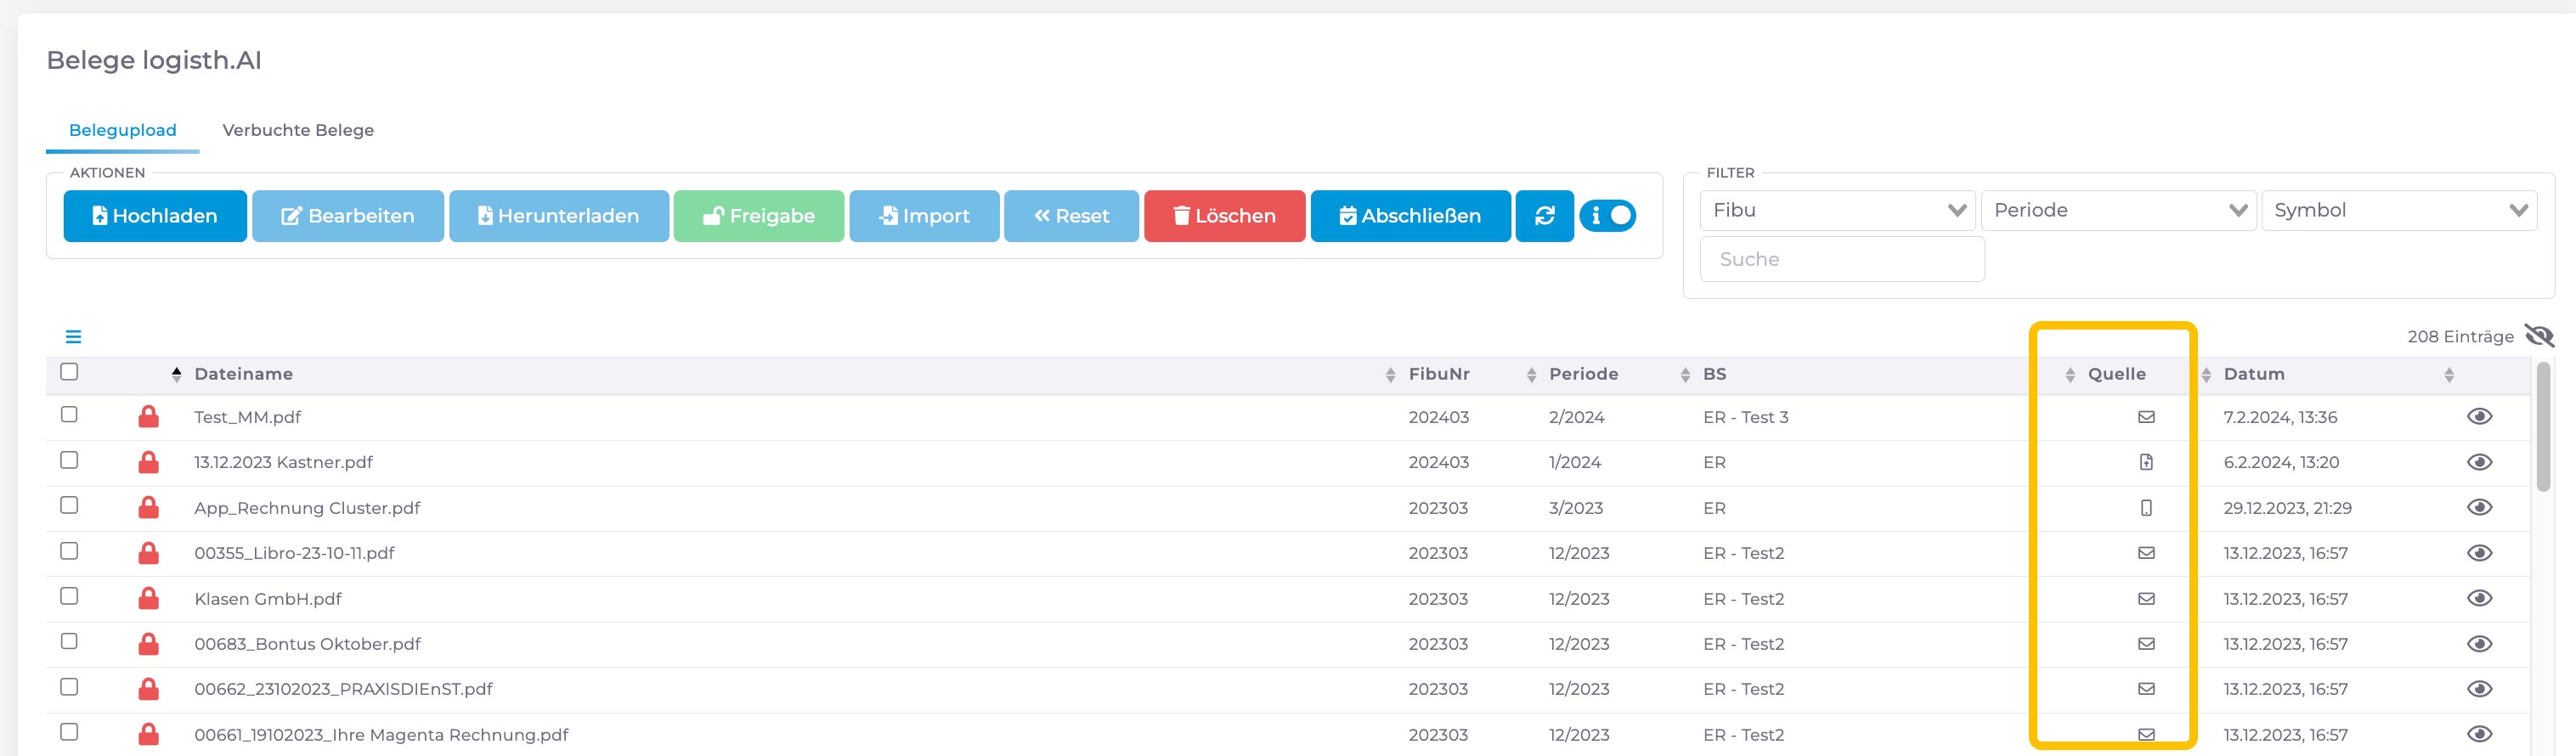Image resolution: width=2576 pixels, height=756 pixels.
Task: Click the BS cell 'ER - Test 3'
Action: tap(1746, 417)
